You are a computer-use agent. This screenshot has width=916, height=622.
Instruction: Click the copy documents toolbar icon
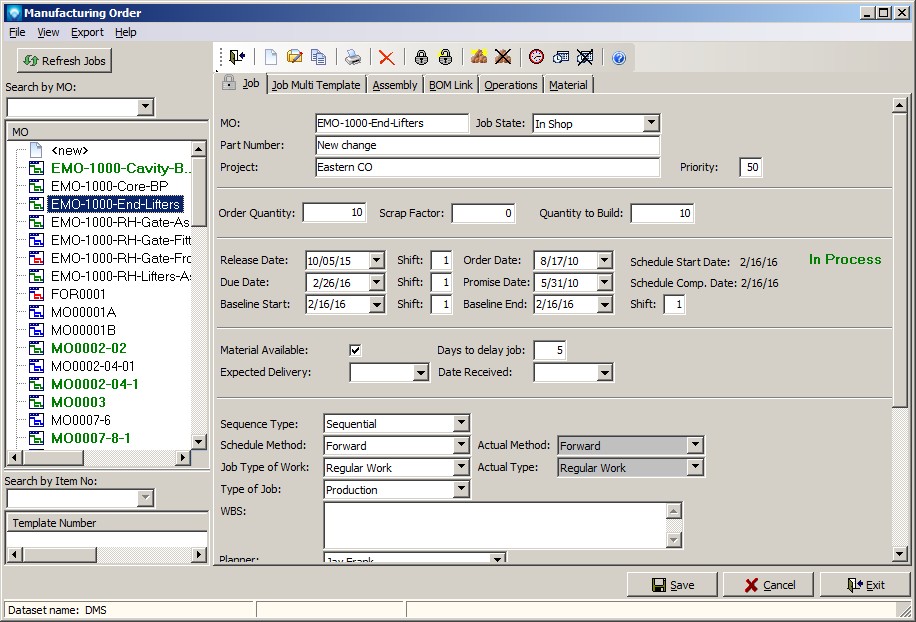[319, 57]
